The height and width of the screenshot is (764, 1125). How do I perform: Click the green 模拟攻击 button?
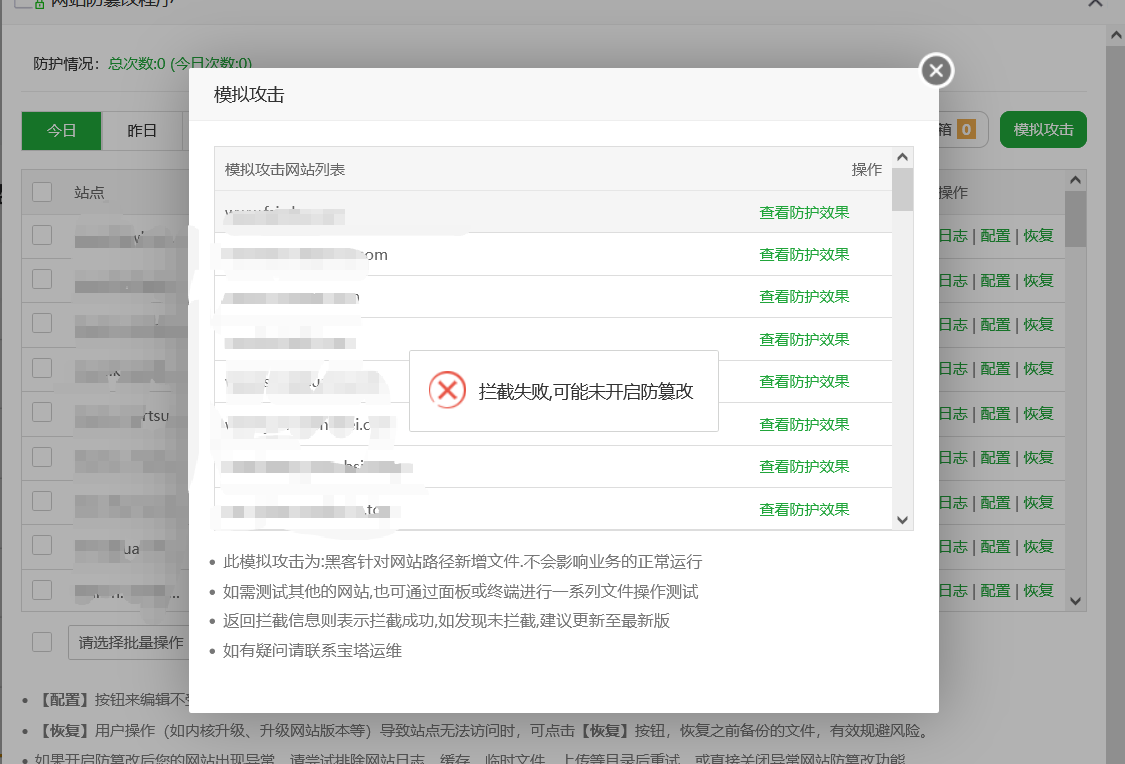click(1043, 130)
